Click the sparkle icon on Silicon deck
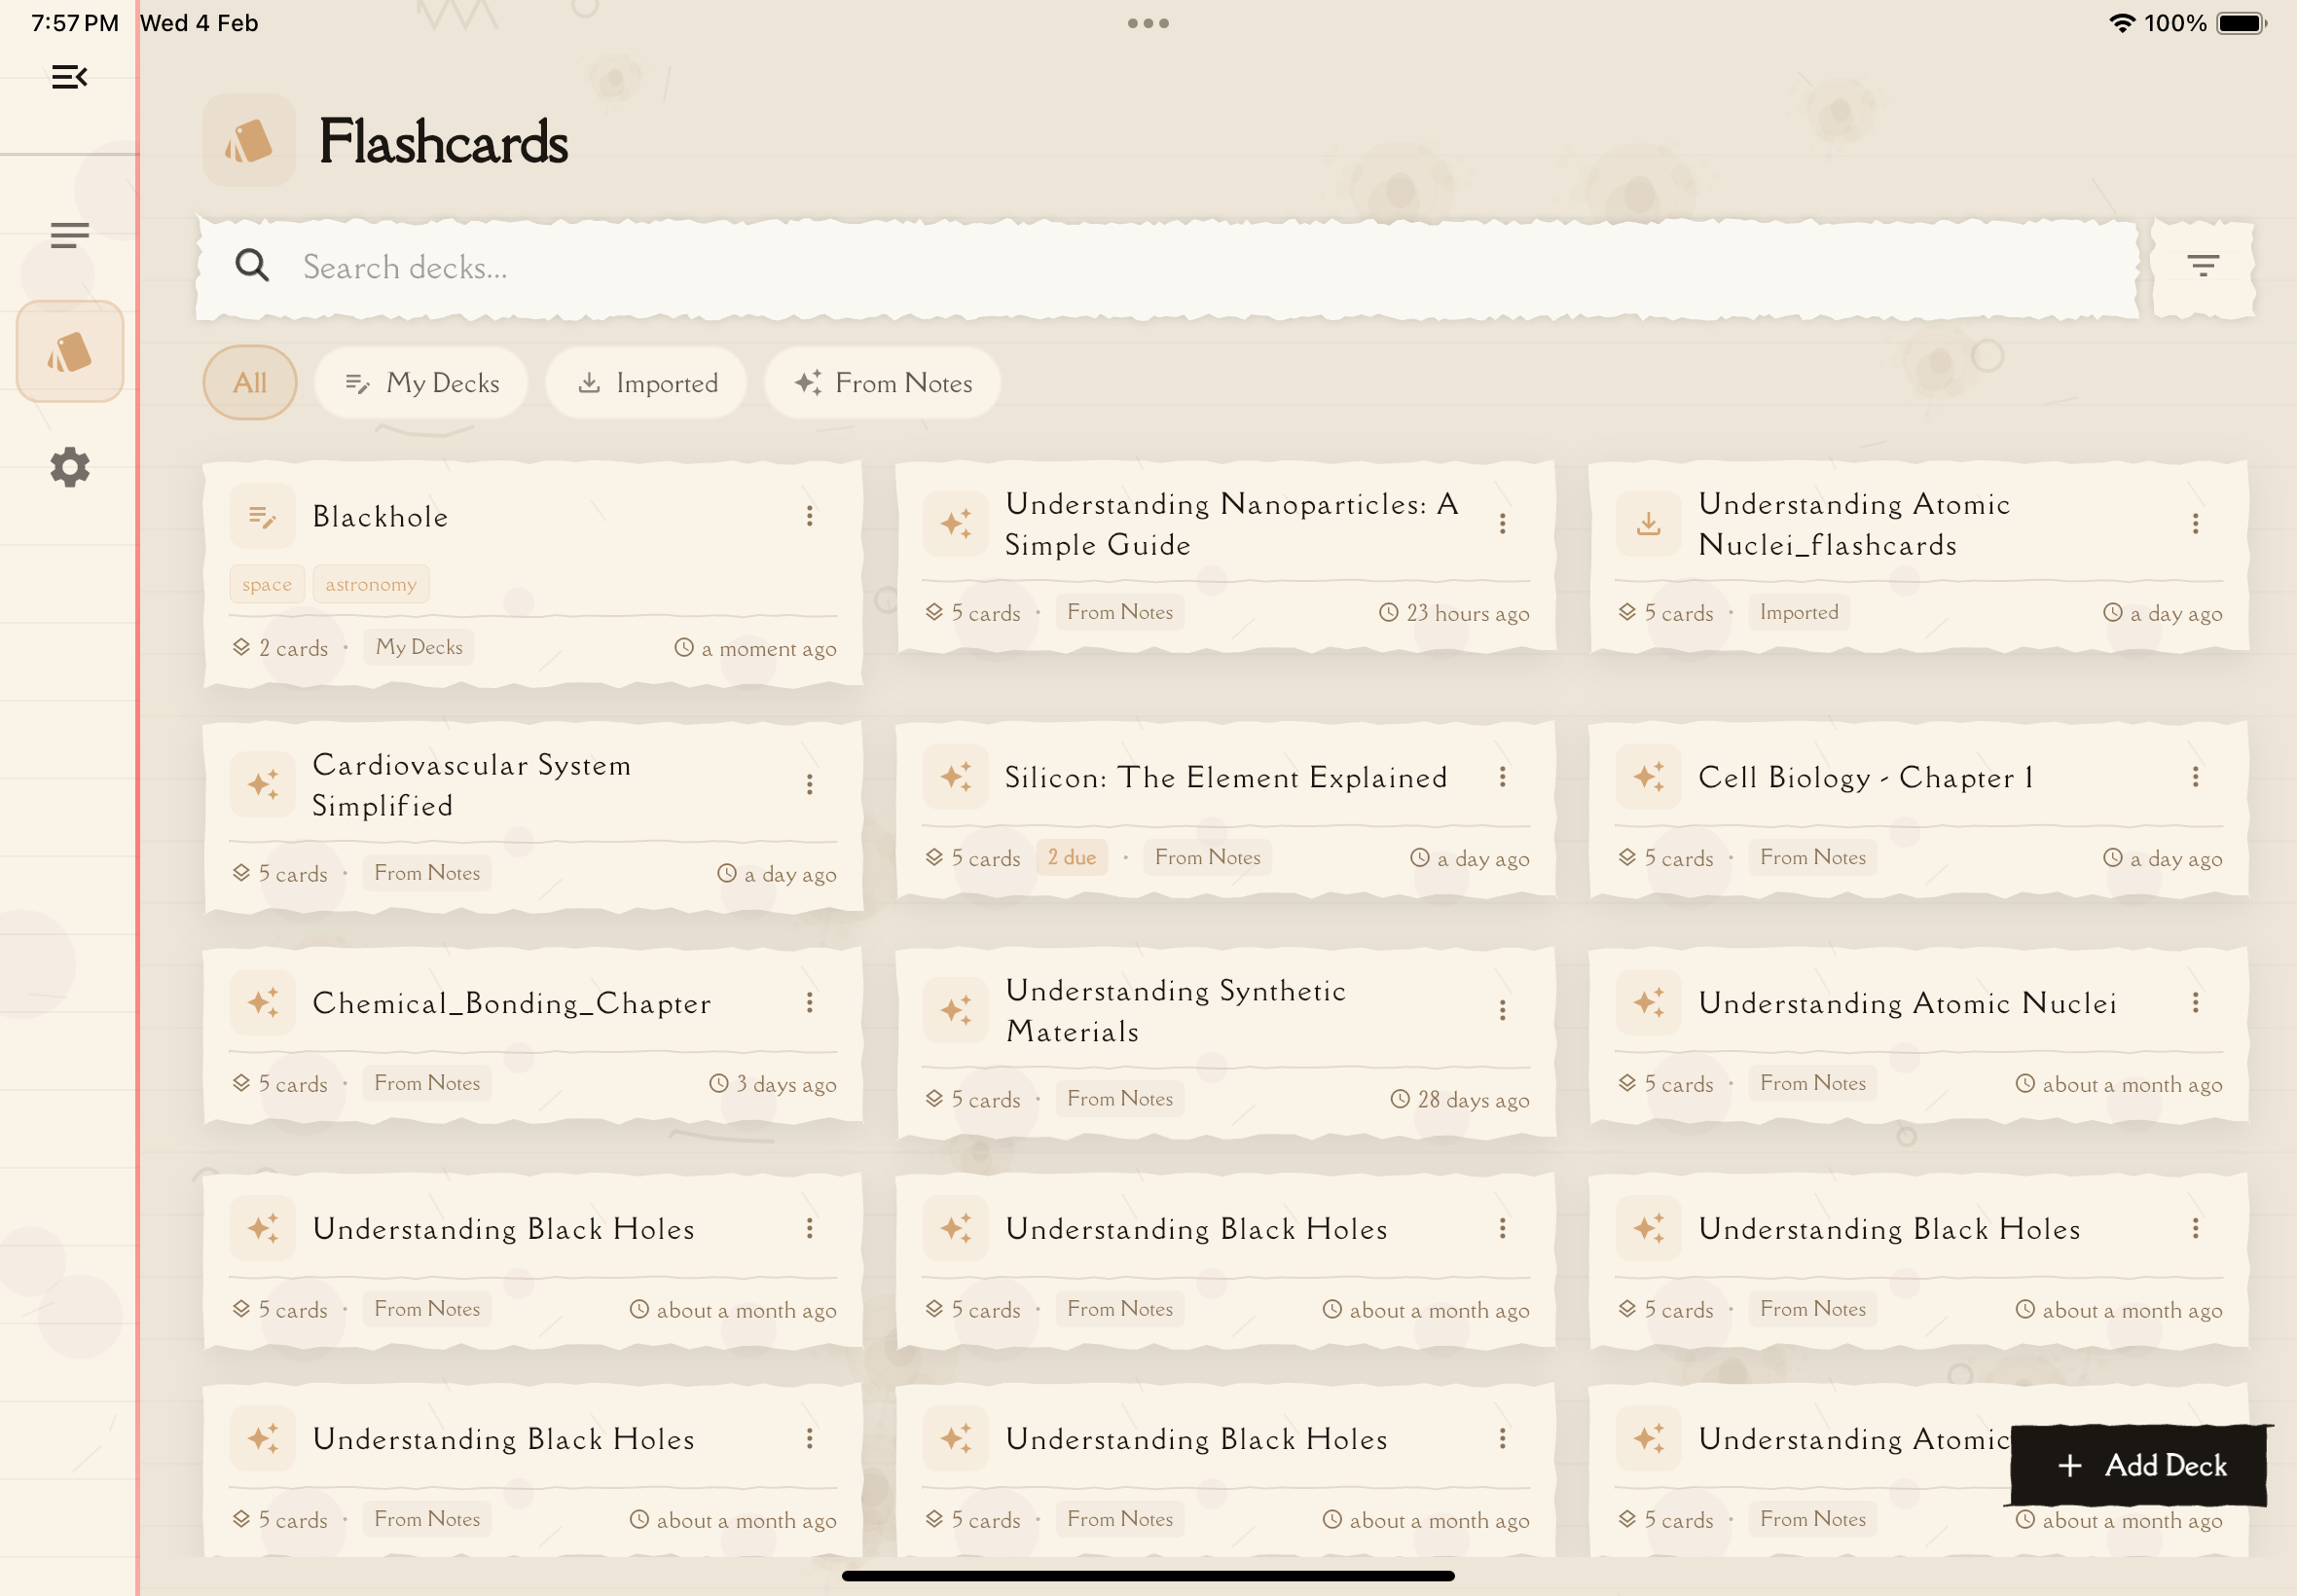This screenshot has height=1596, width=2297. 955,777
